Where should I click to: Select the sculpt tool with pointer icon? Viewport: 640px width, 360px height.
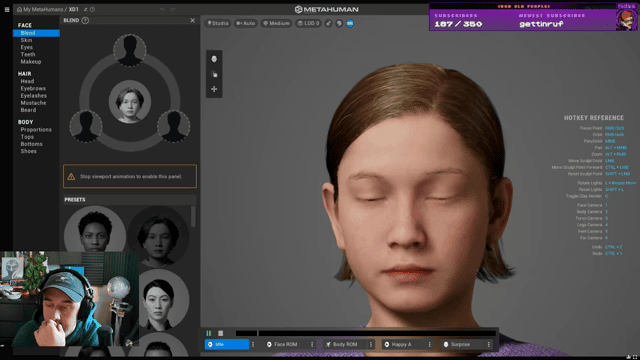(214, 74)
